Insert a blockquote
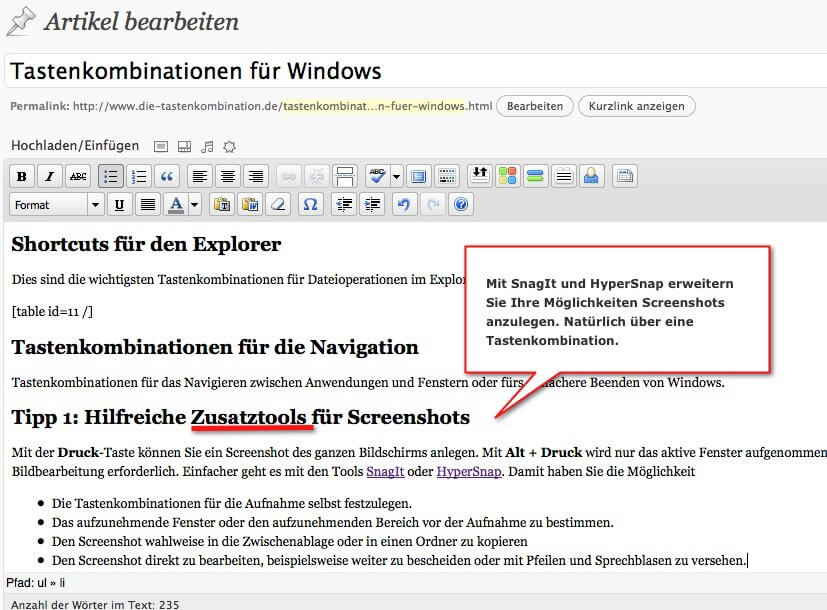Image resolution: width=827 pixels, height=610 pixels. click(167, 176)
